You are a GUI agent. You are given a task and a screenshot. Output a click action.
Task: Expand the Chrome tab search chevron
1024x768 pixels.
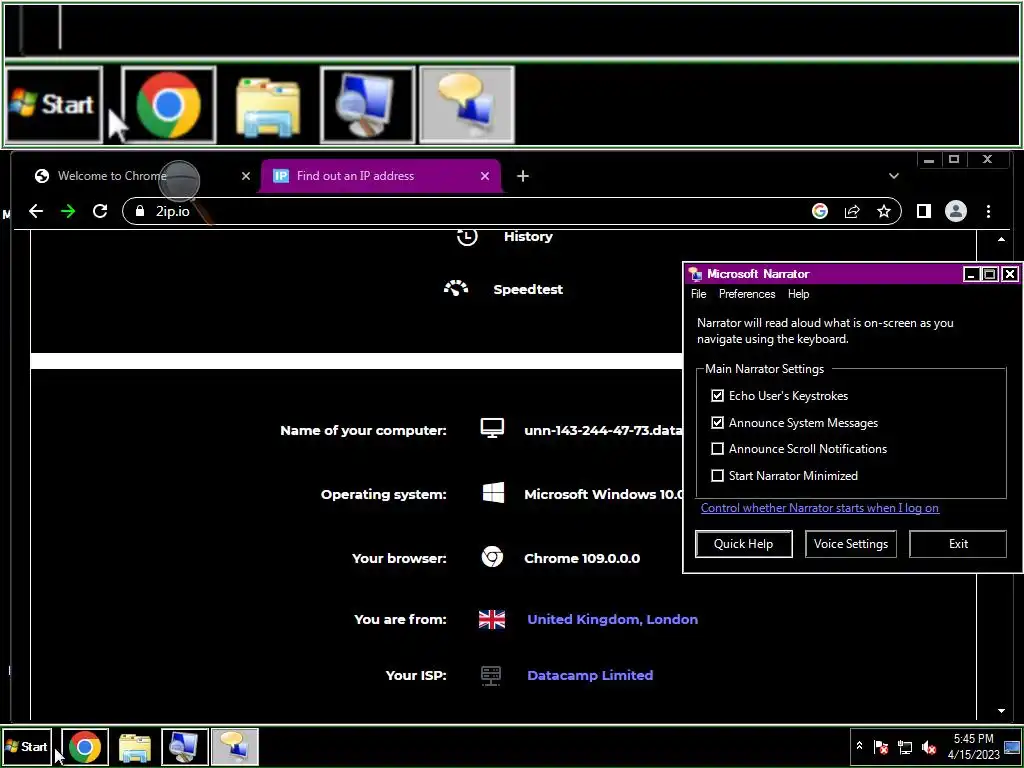(x=893, y=176)
